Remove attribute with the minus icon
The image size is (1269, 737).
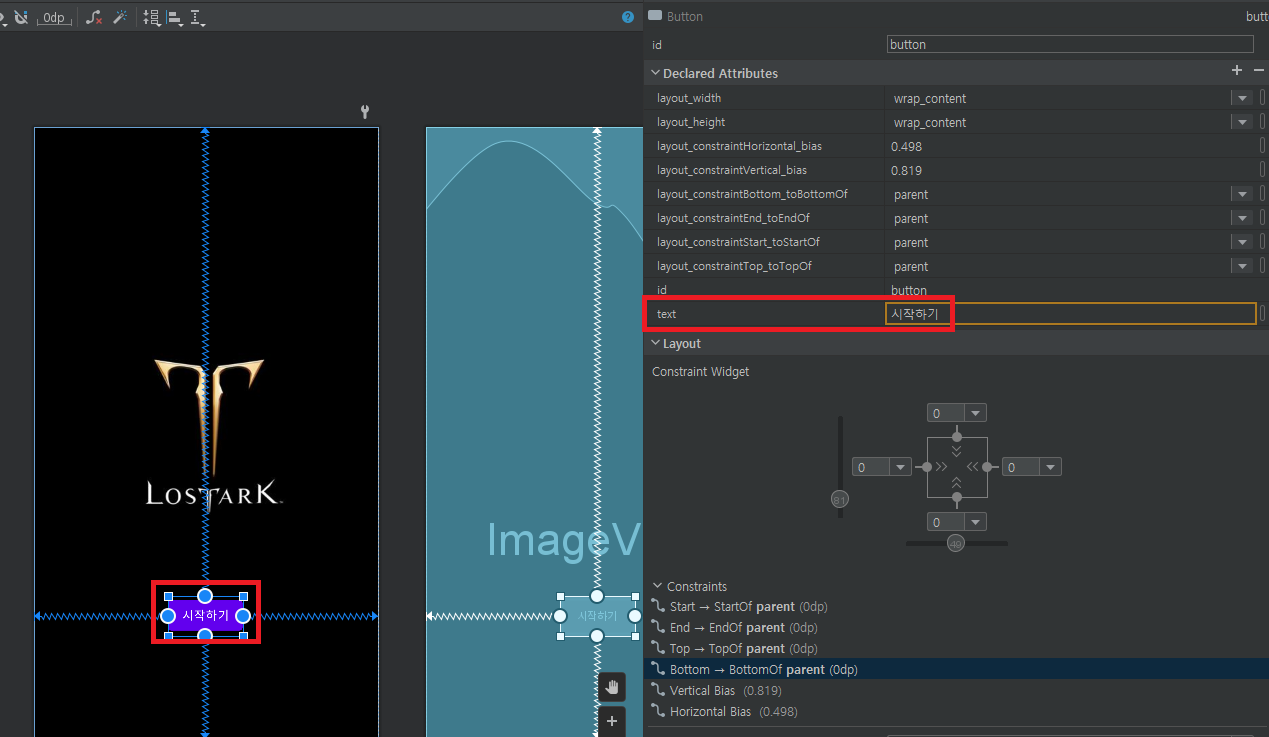pos(1258,70)
